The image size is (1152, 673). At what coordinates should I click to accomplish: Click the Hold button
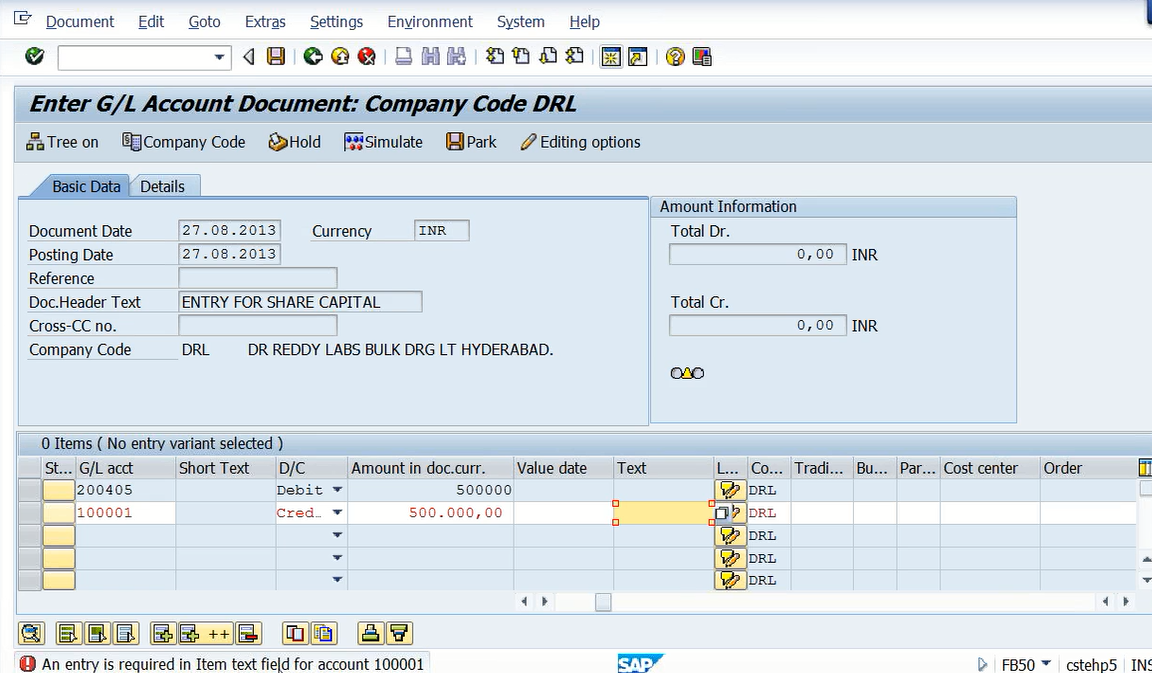(x=295, y=142)
